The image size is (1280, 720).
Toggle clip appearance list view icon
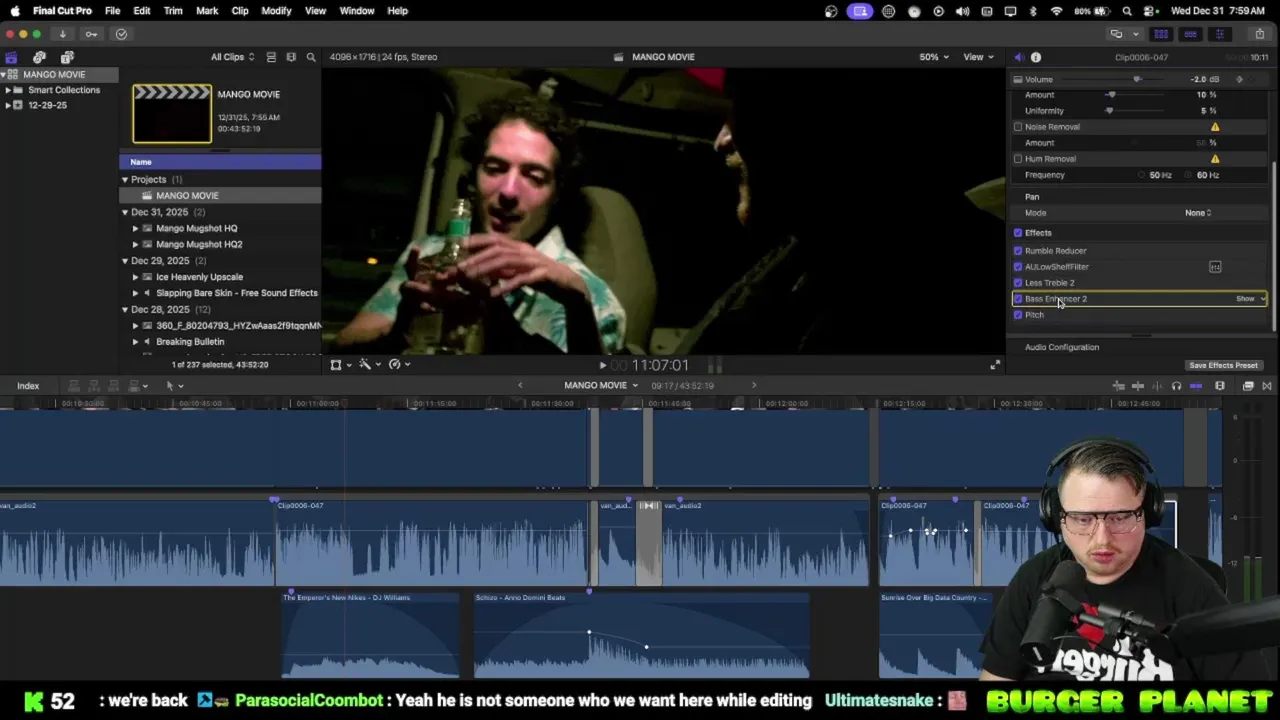[x=271, y=57]
